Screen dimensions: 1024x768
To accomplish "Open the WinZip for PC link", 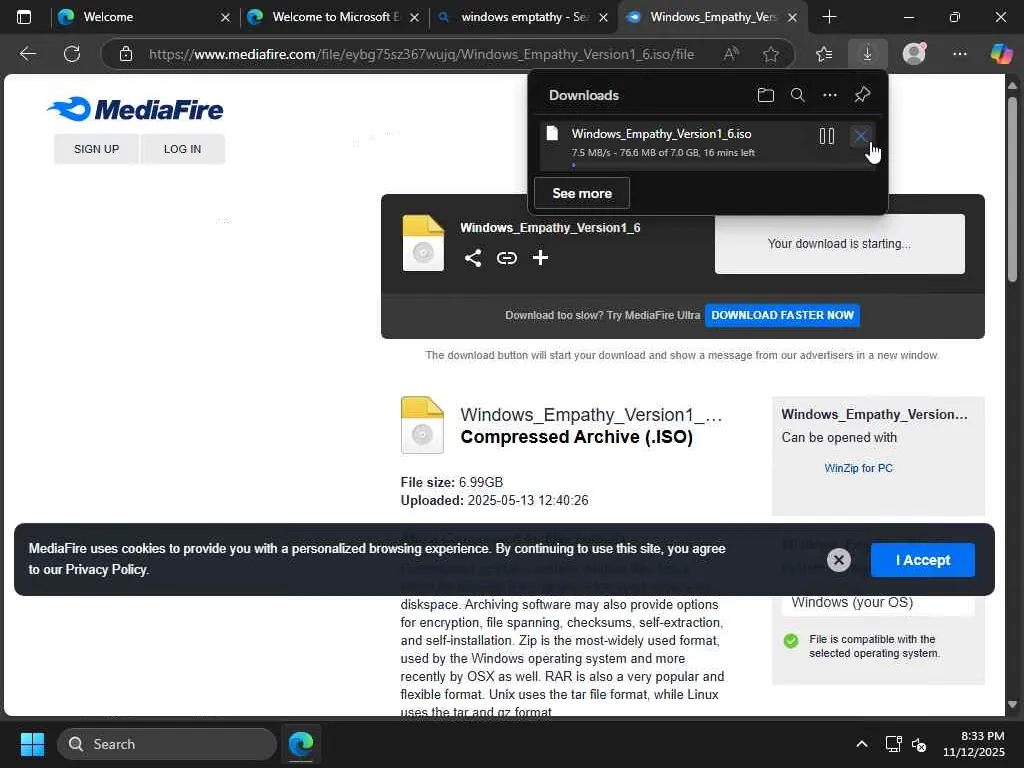I will click(858, 468).
